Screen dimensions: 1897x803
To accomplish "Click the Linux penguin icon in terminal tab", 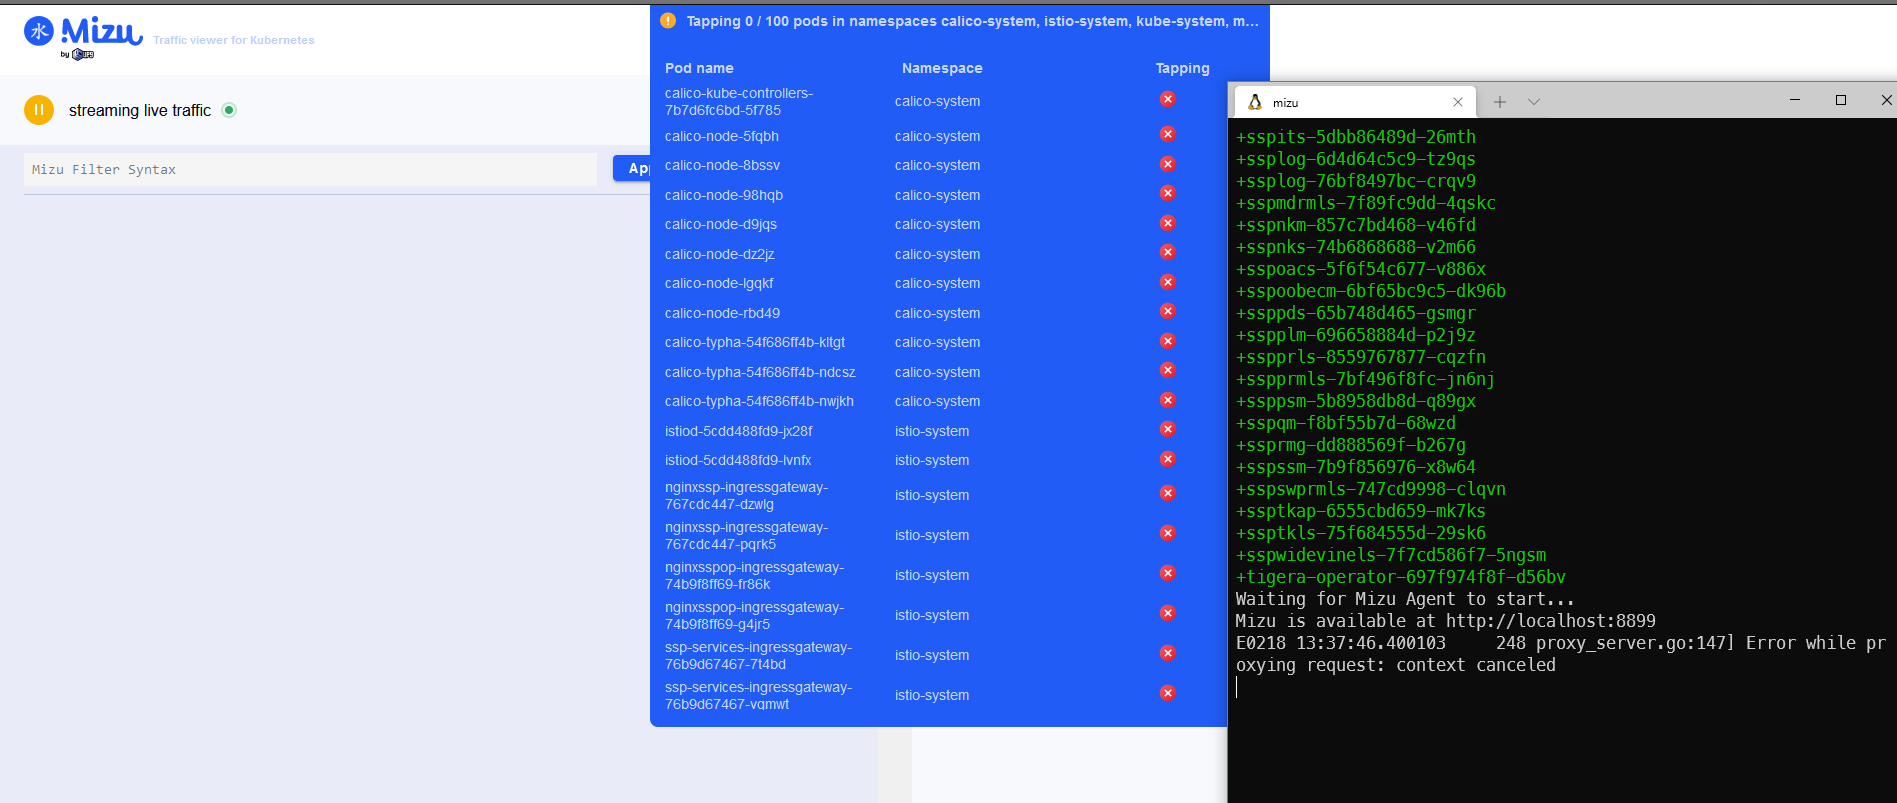I will pyautogui.click(x=1255, y=102).
